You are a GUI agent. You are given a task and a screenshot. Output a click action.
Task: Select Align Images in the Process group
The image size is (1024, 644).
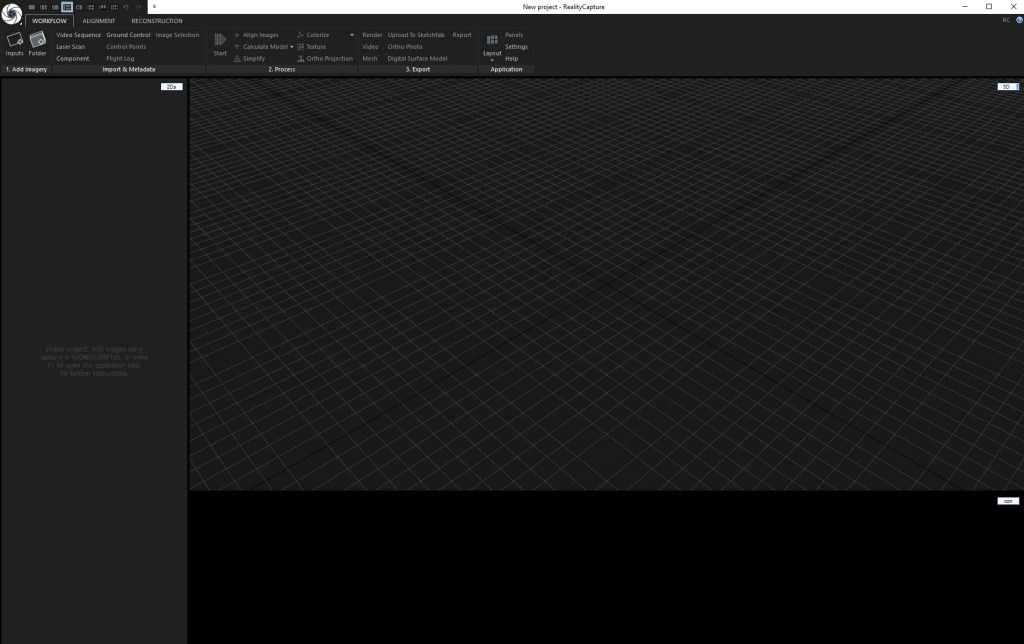pos(260,34)
